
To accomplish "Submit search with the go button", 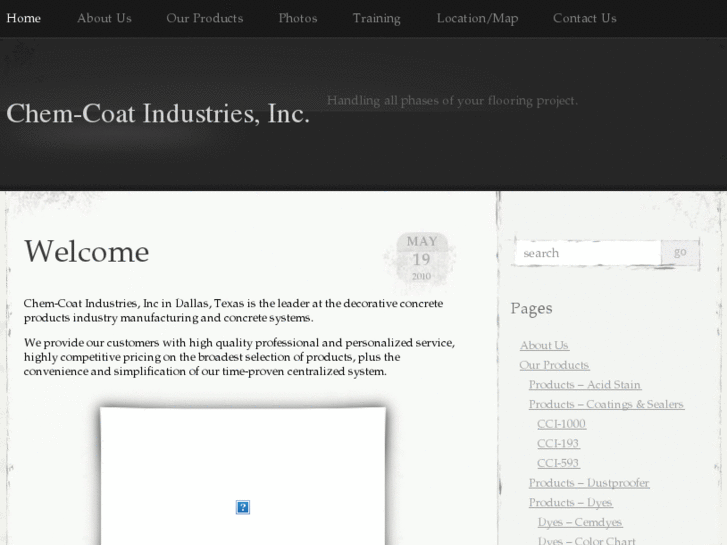I will coord(680,252).
